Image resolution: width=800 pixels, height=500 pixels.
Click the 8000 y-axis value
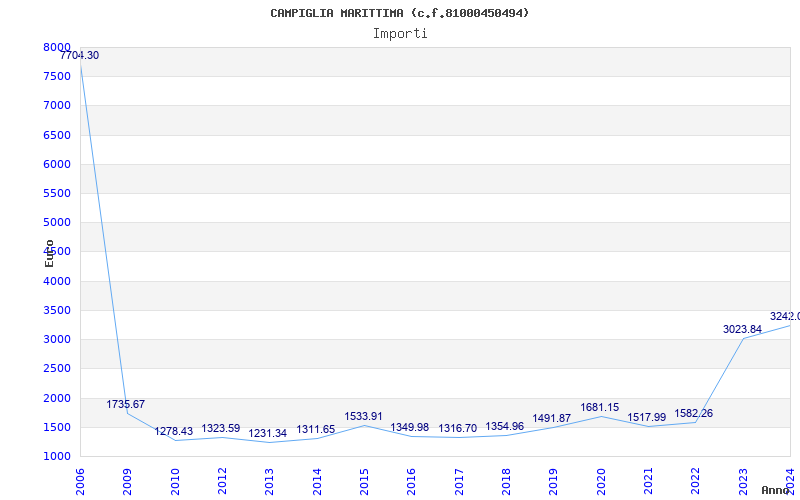coord(57,47)
